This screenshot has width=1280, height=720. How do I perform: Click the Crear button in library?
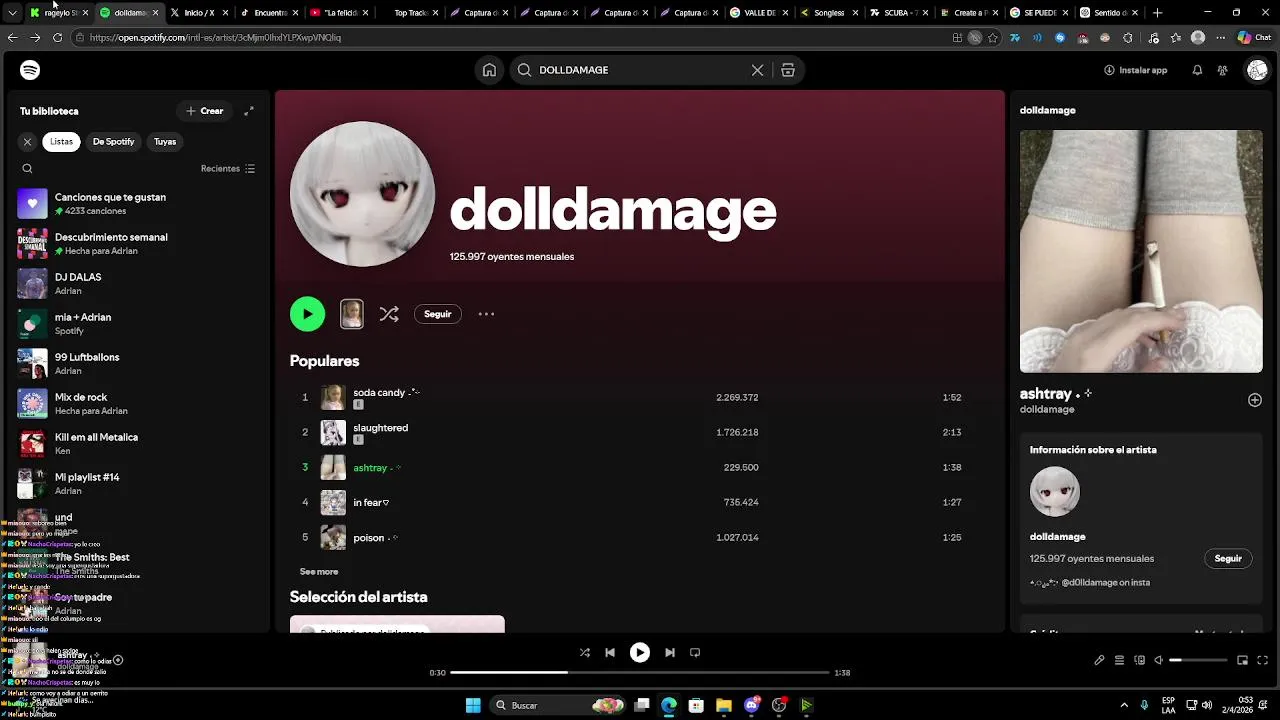204,111
